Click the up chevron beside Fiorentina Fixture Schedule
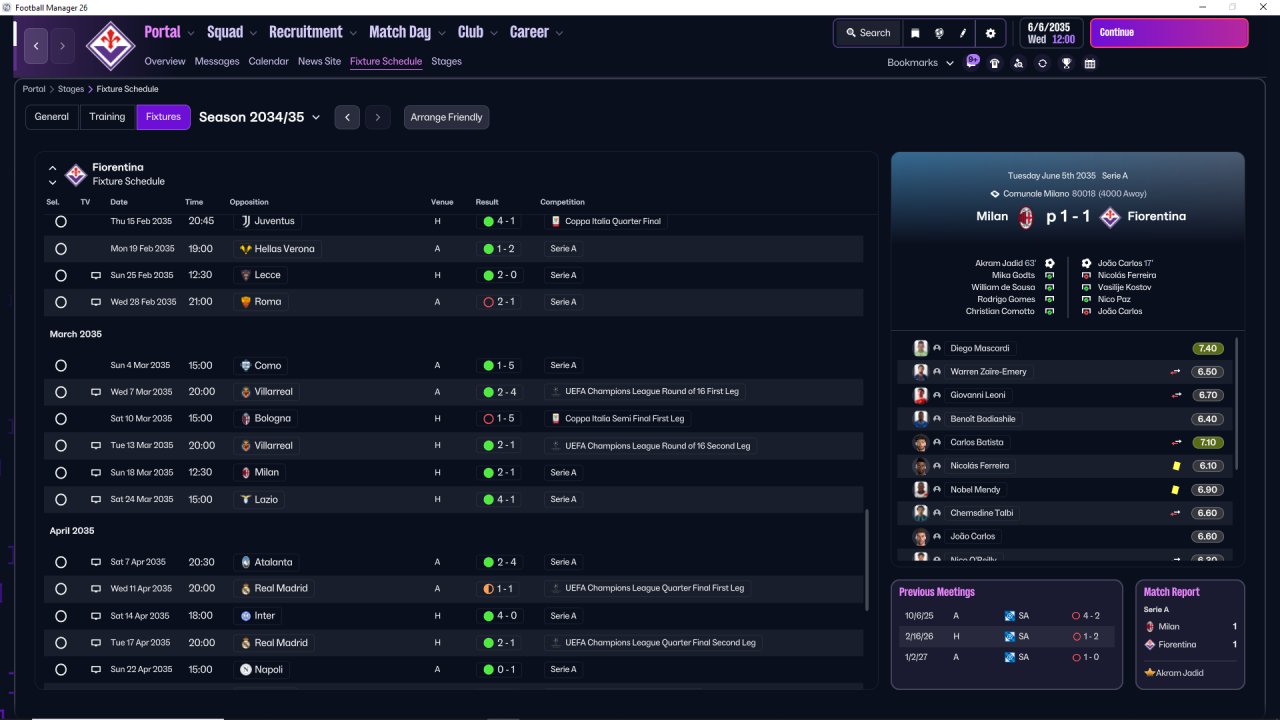 click(53, 168)
